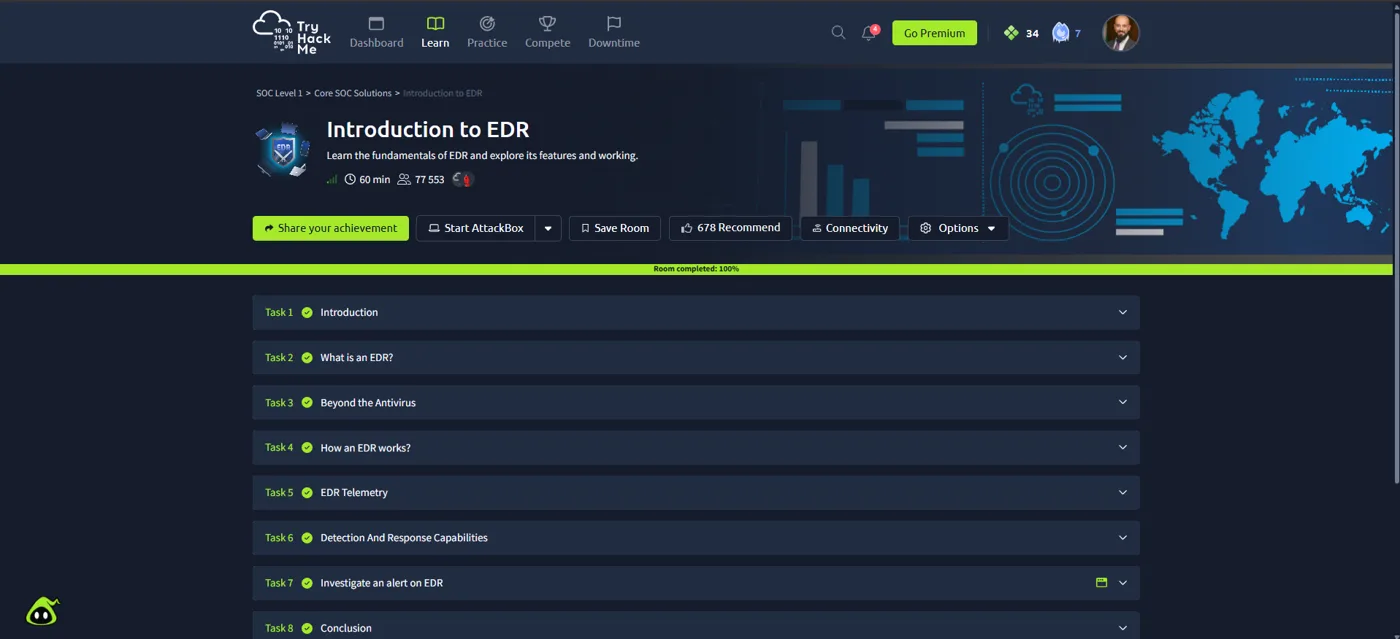
Task: Click the Task 8 completed checkmark
Action: (307, 628)
